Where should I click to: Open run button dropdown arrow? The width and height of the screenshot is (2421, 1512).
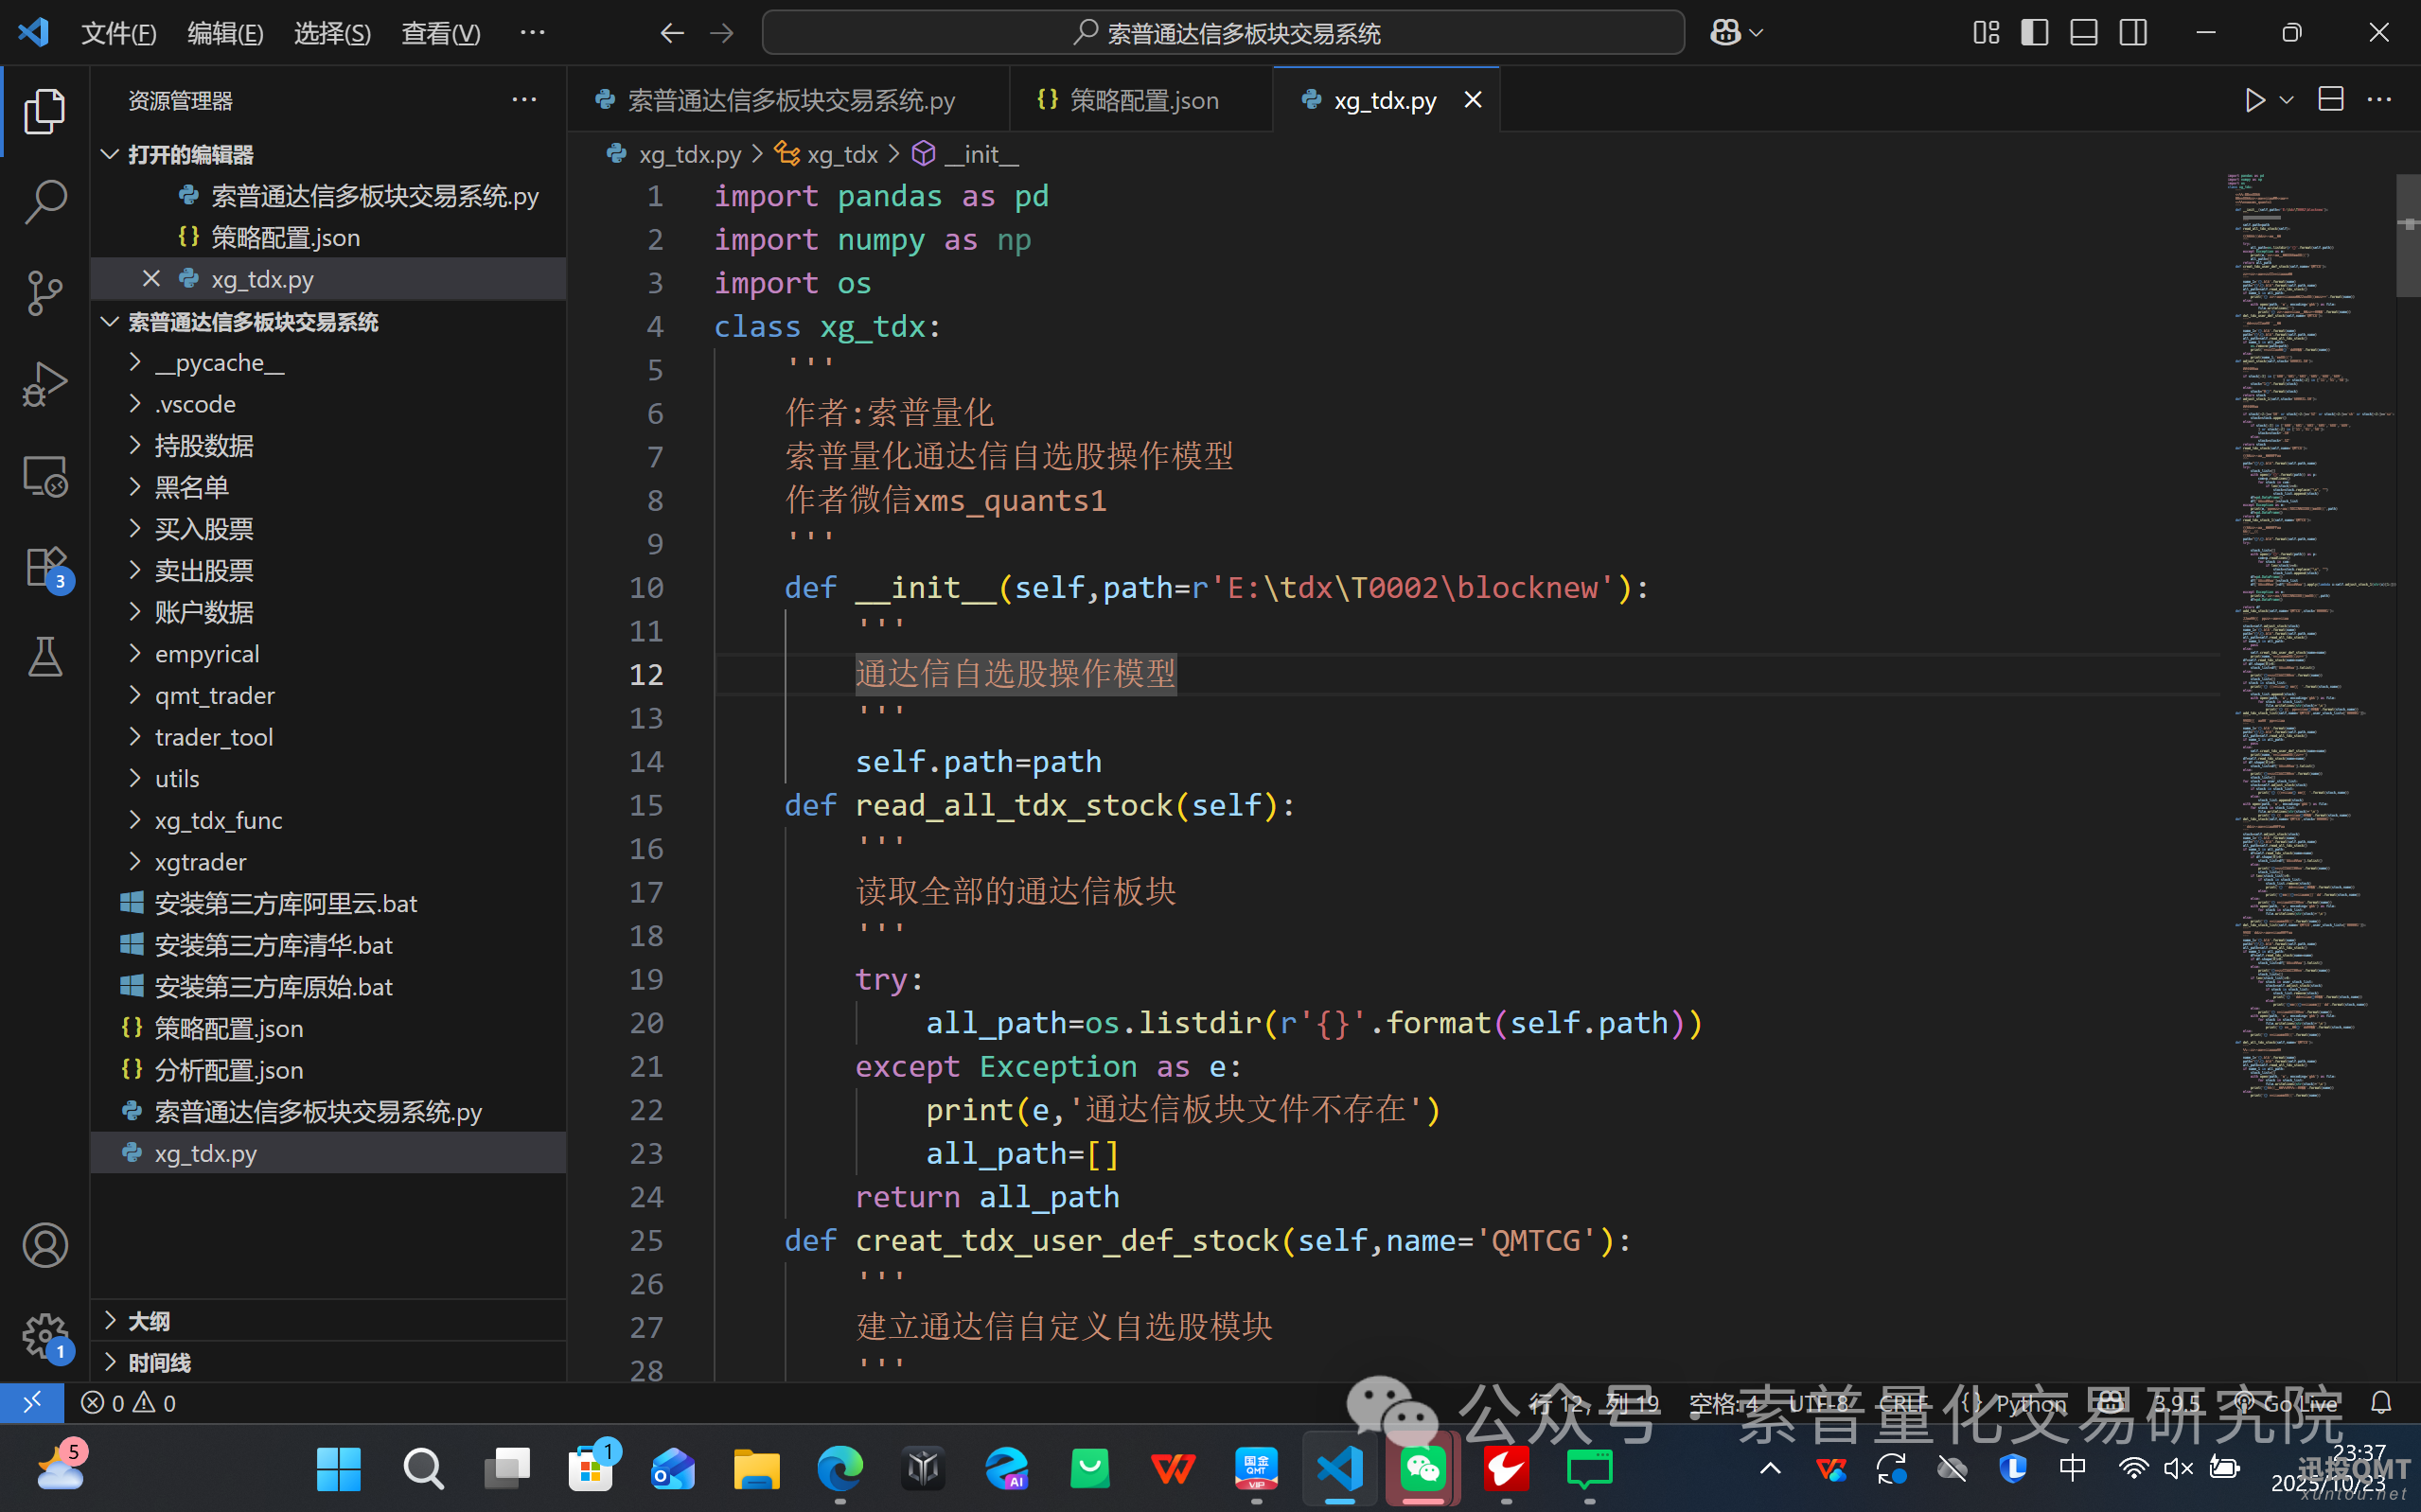tap(2286, 100)
